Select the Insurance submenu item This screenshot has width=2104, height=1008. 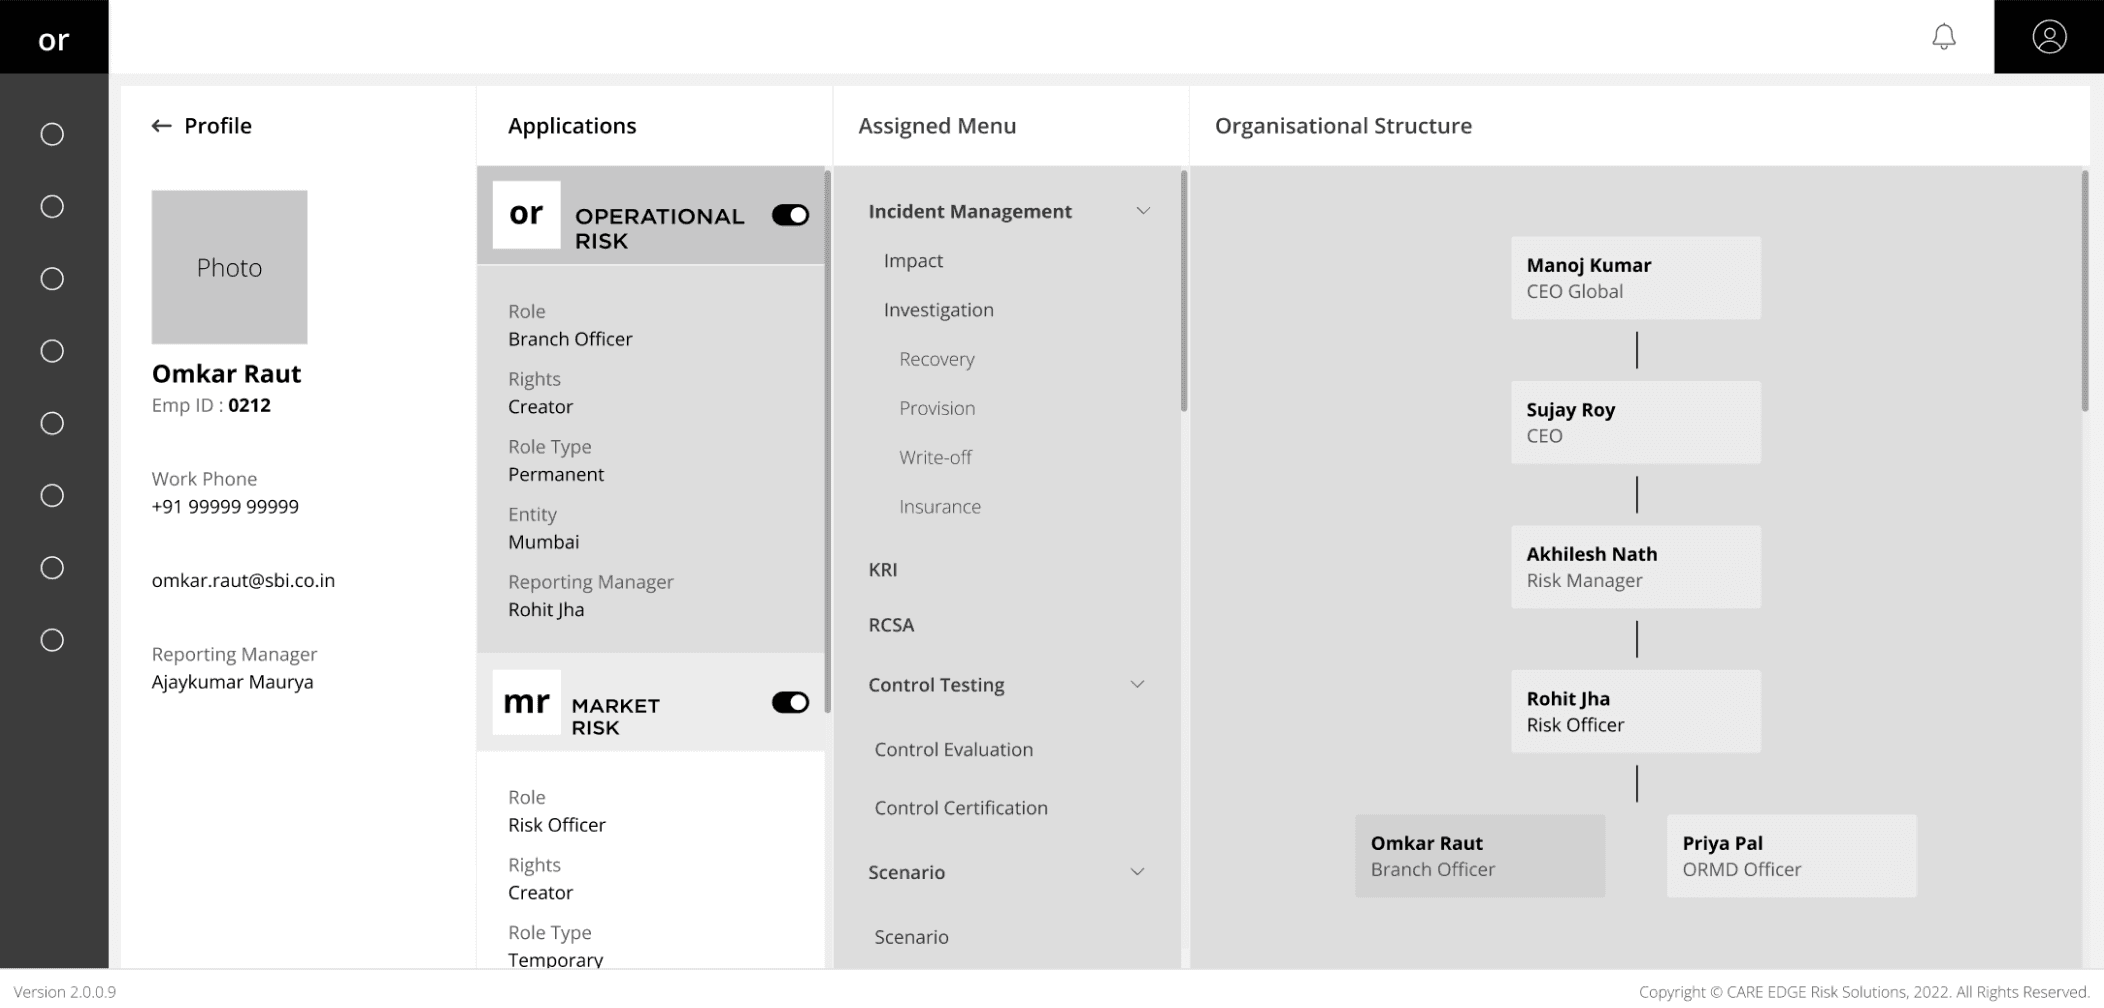[x=940, y=507]
